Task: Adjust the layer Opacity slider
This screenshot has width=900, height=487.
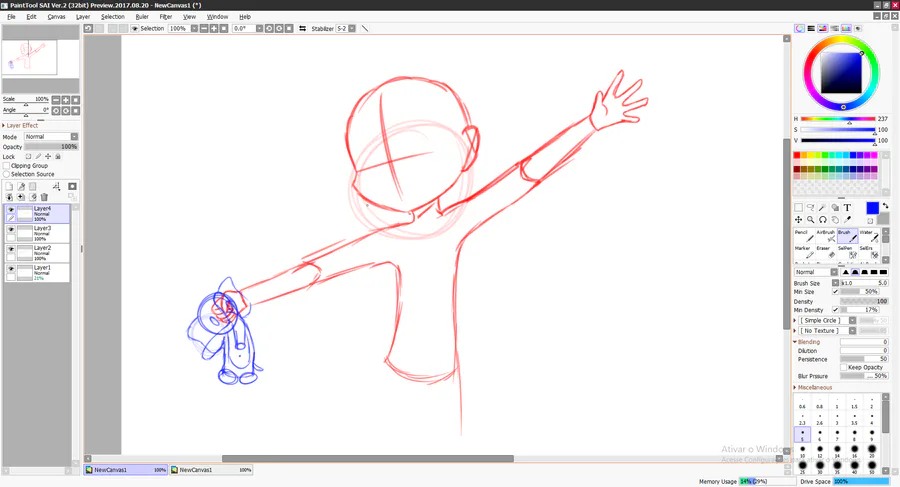Action: (51, 146)
